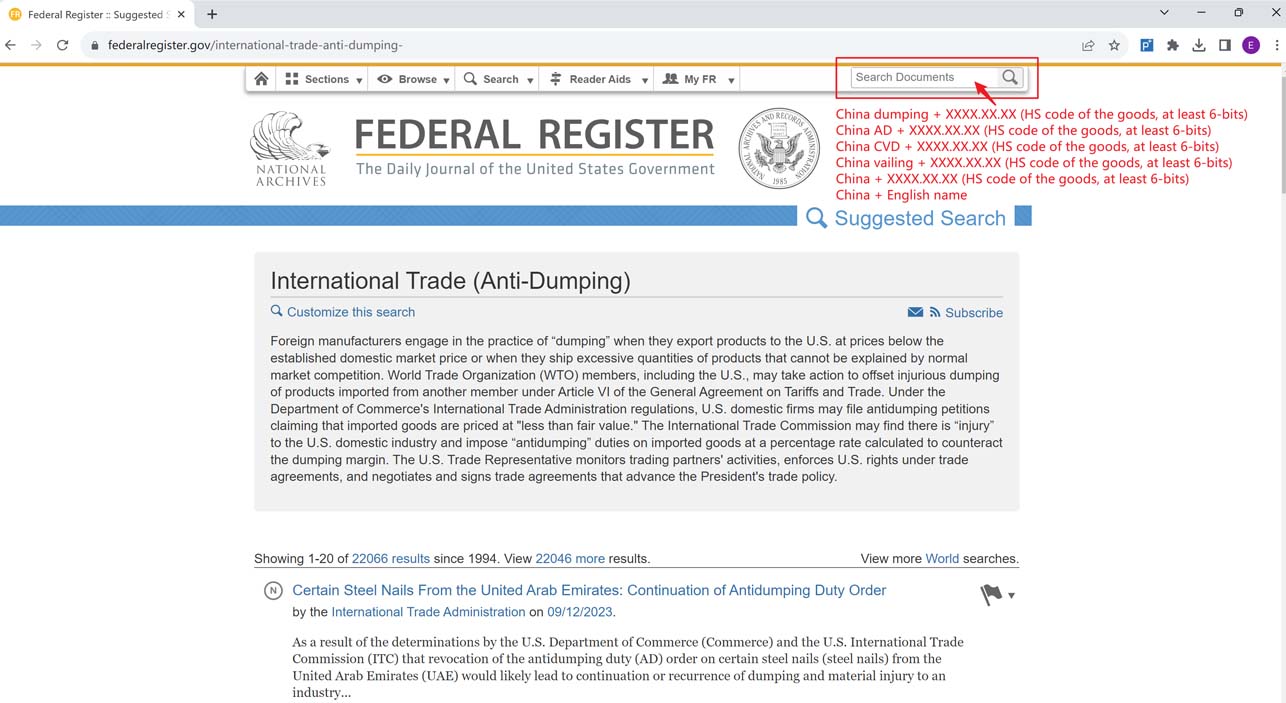Bookmark this page with star icon

pyautogui.click(x=1114, y=45)
